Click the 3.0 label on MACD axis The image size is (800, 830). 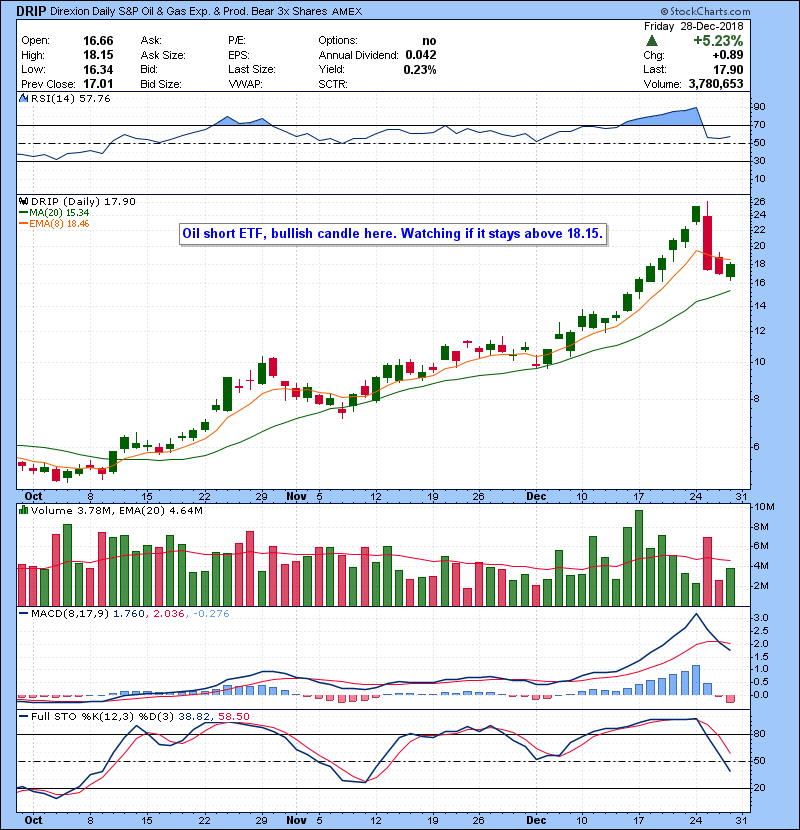pos(761,618)
